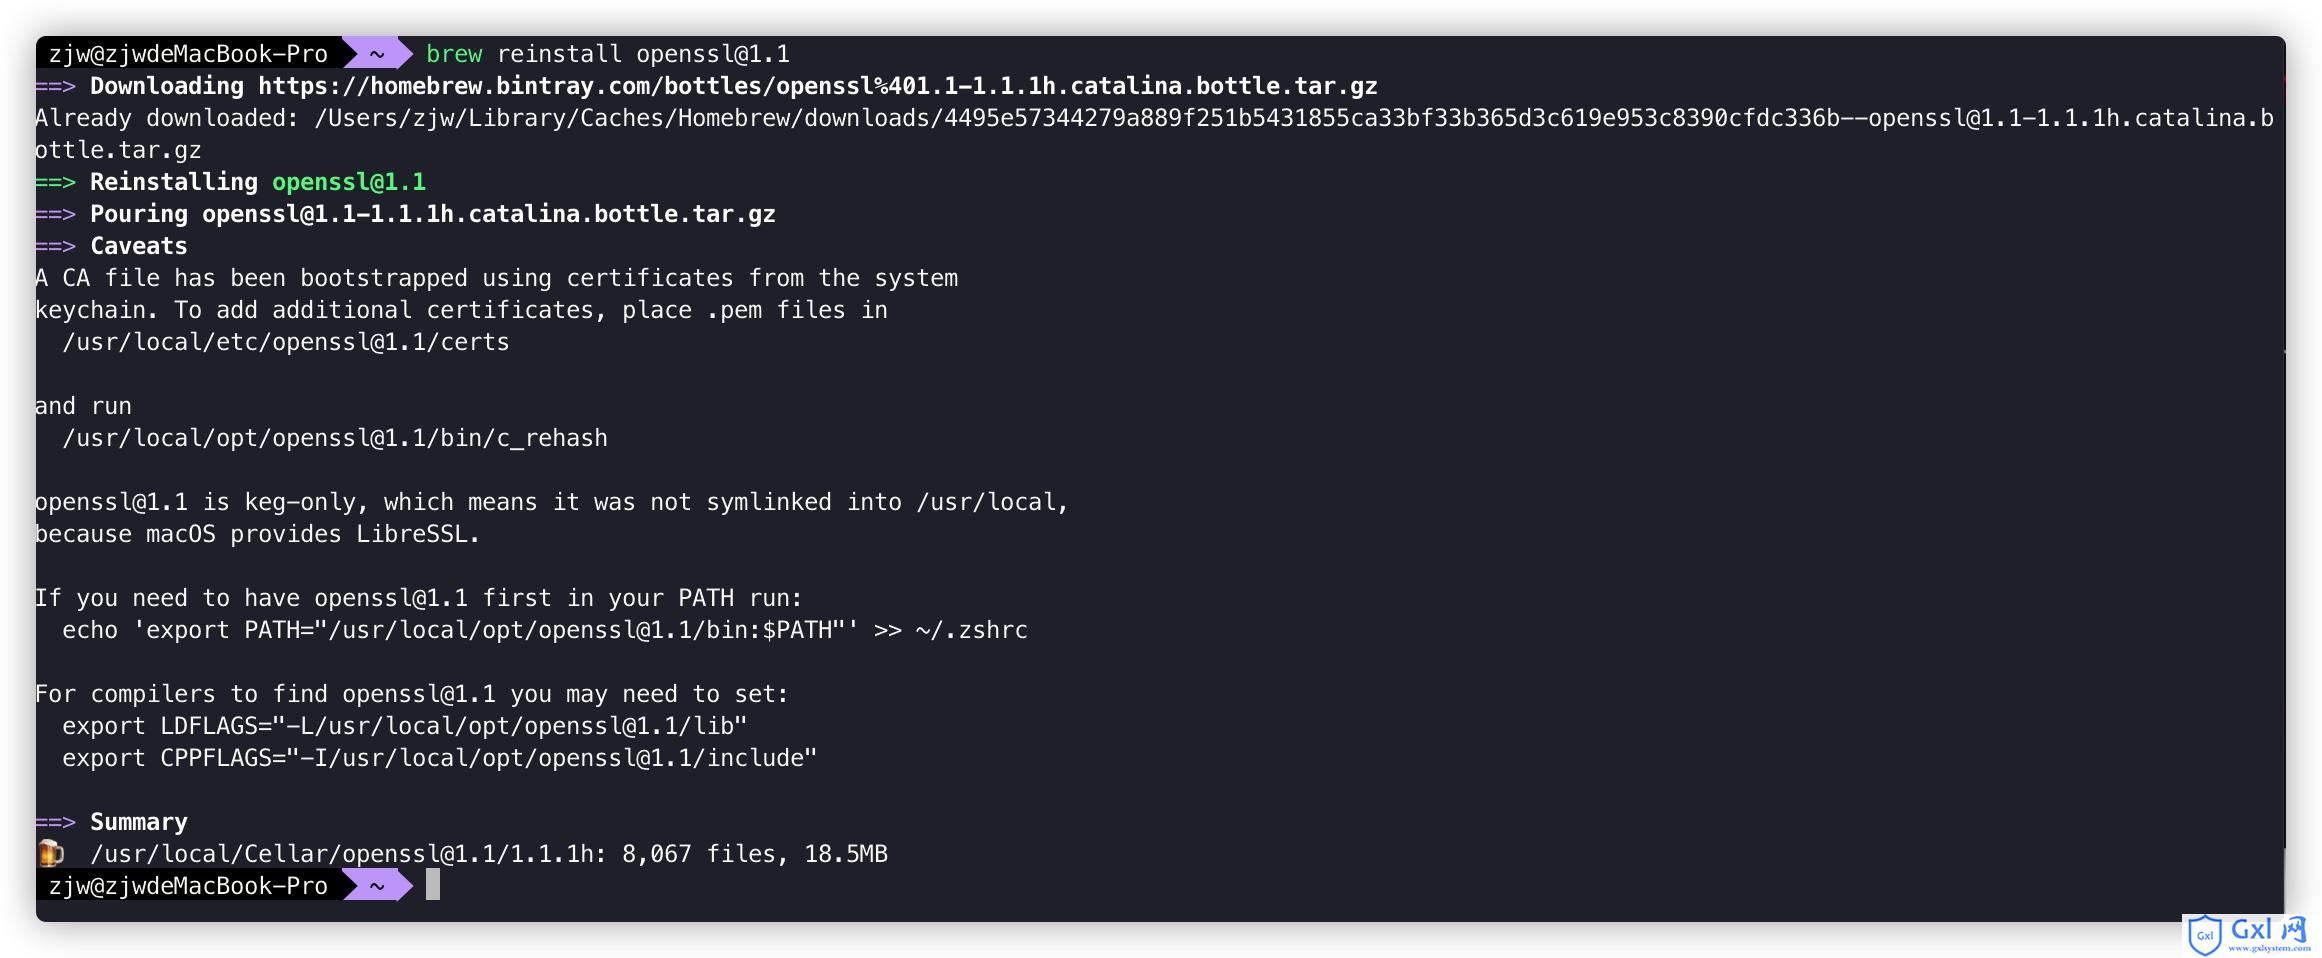The width and height of the screenshot is (2322, 958).
Task: Click the green arrow before Summary
Action: [55, 822]
